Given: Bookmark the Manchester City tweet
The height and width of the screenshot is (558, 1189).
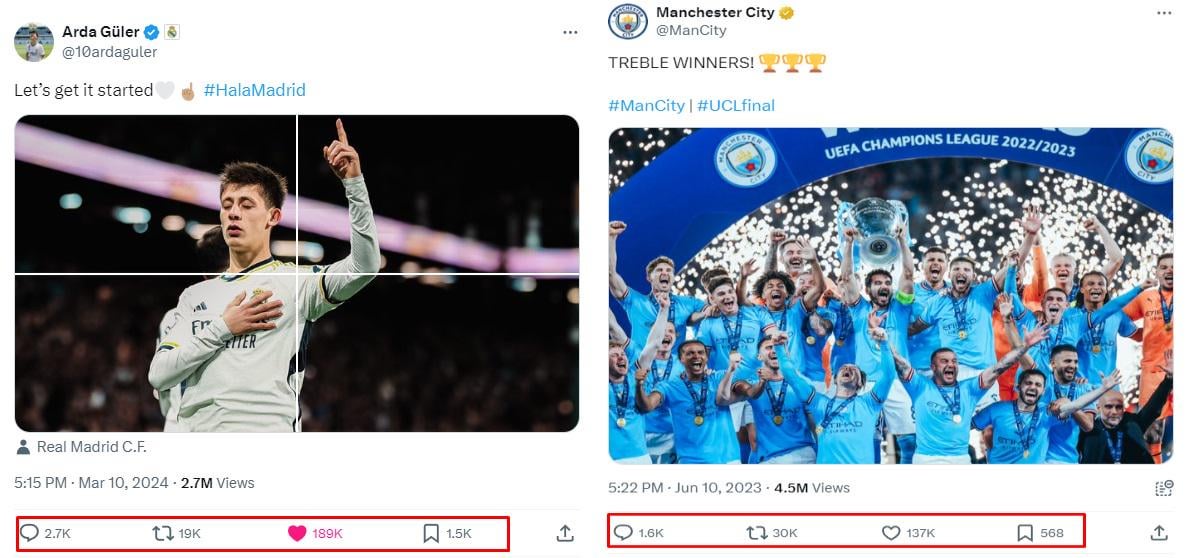Looking at the screenshot, I should point(1025,532).
